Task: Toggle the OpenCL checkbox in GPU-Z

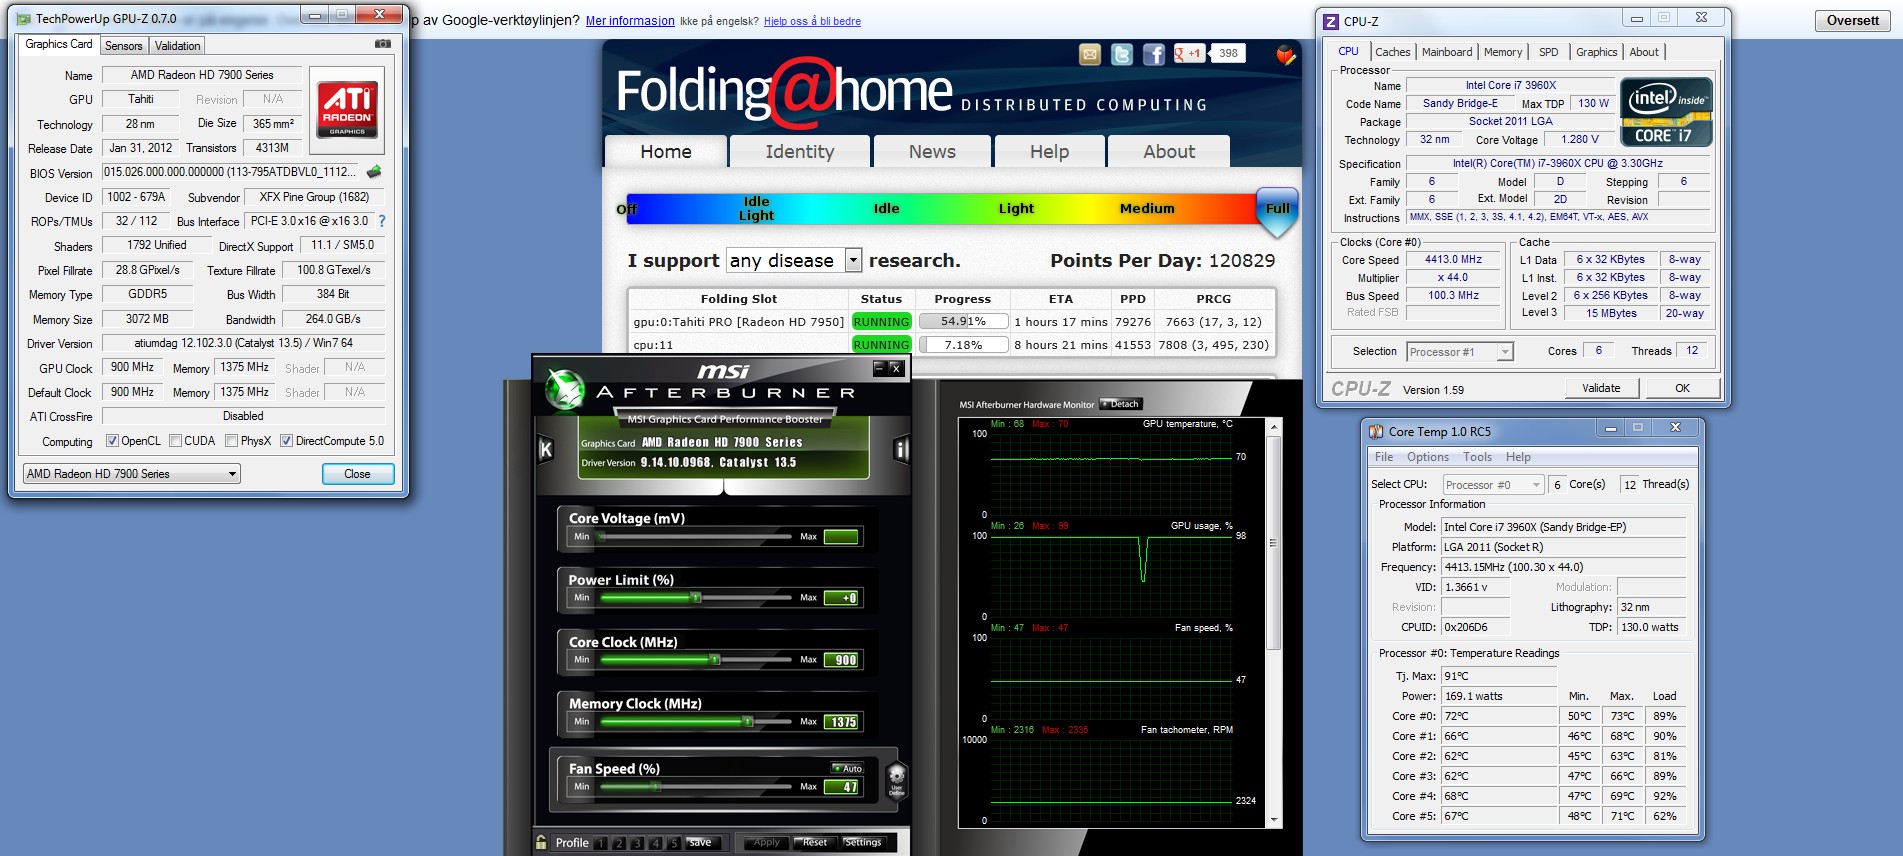Action: click(x=112, y=441)
